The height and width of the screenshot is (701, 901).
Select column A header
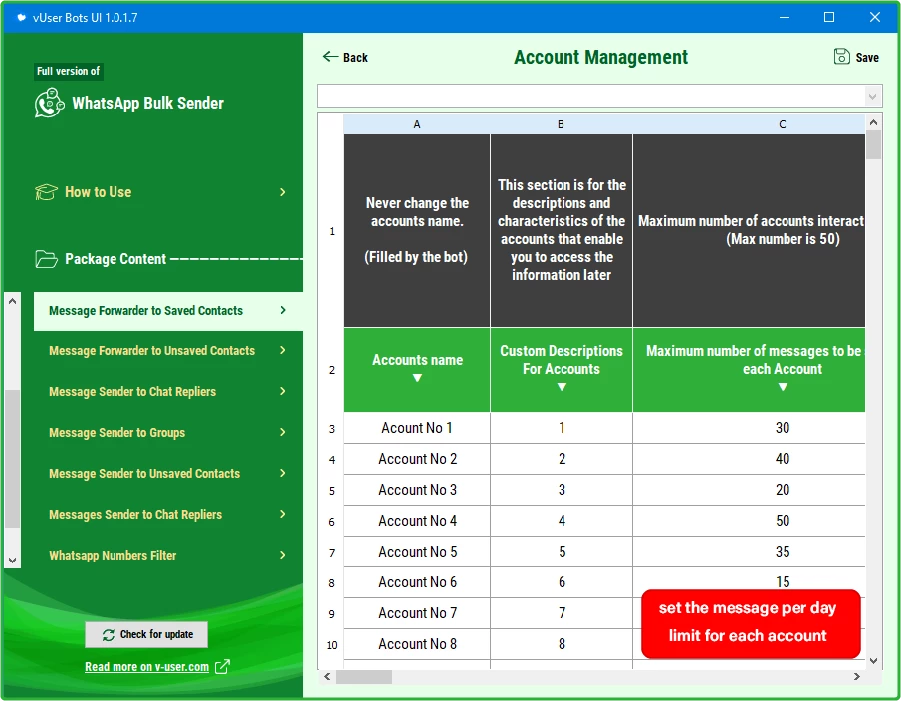pos(417,124)
